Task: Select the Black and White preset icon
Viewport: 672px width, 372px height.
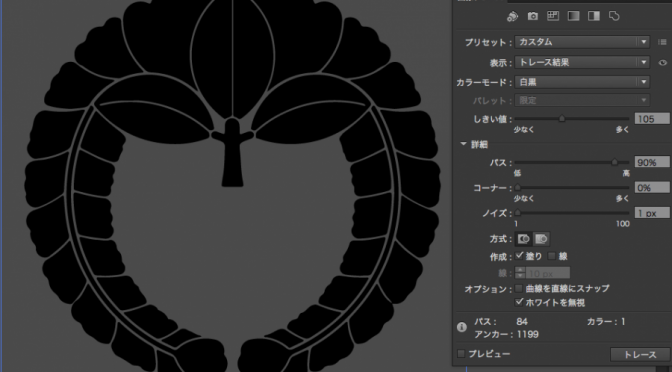Action: (x=594, y=16)
